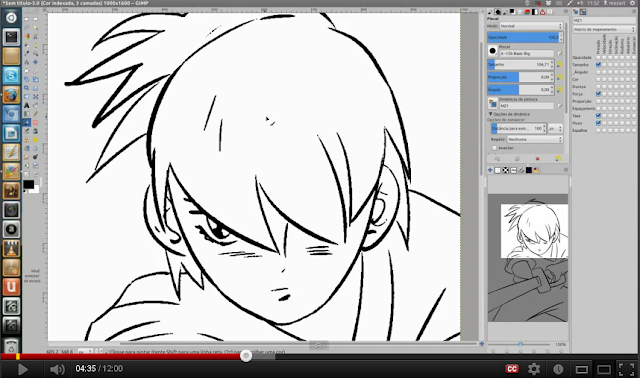This screenshot has height=378, width=640.
Task: Reset Tamanho to the brush's native size
Action: point(559,64)
